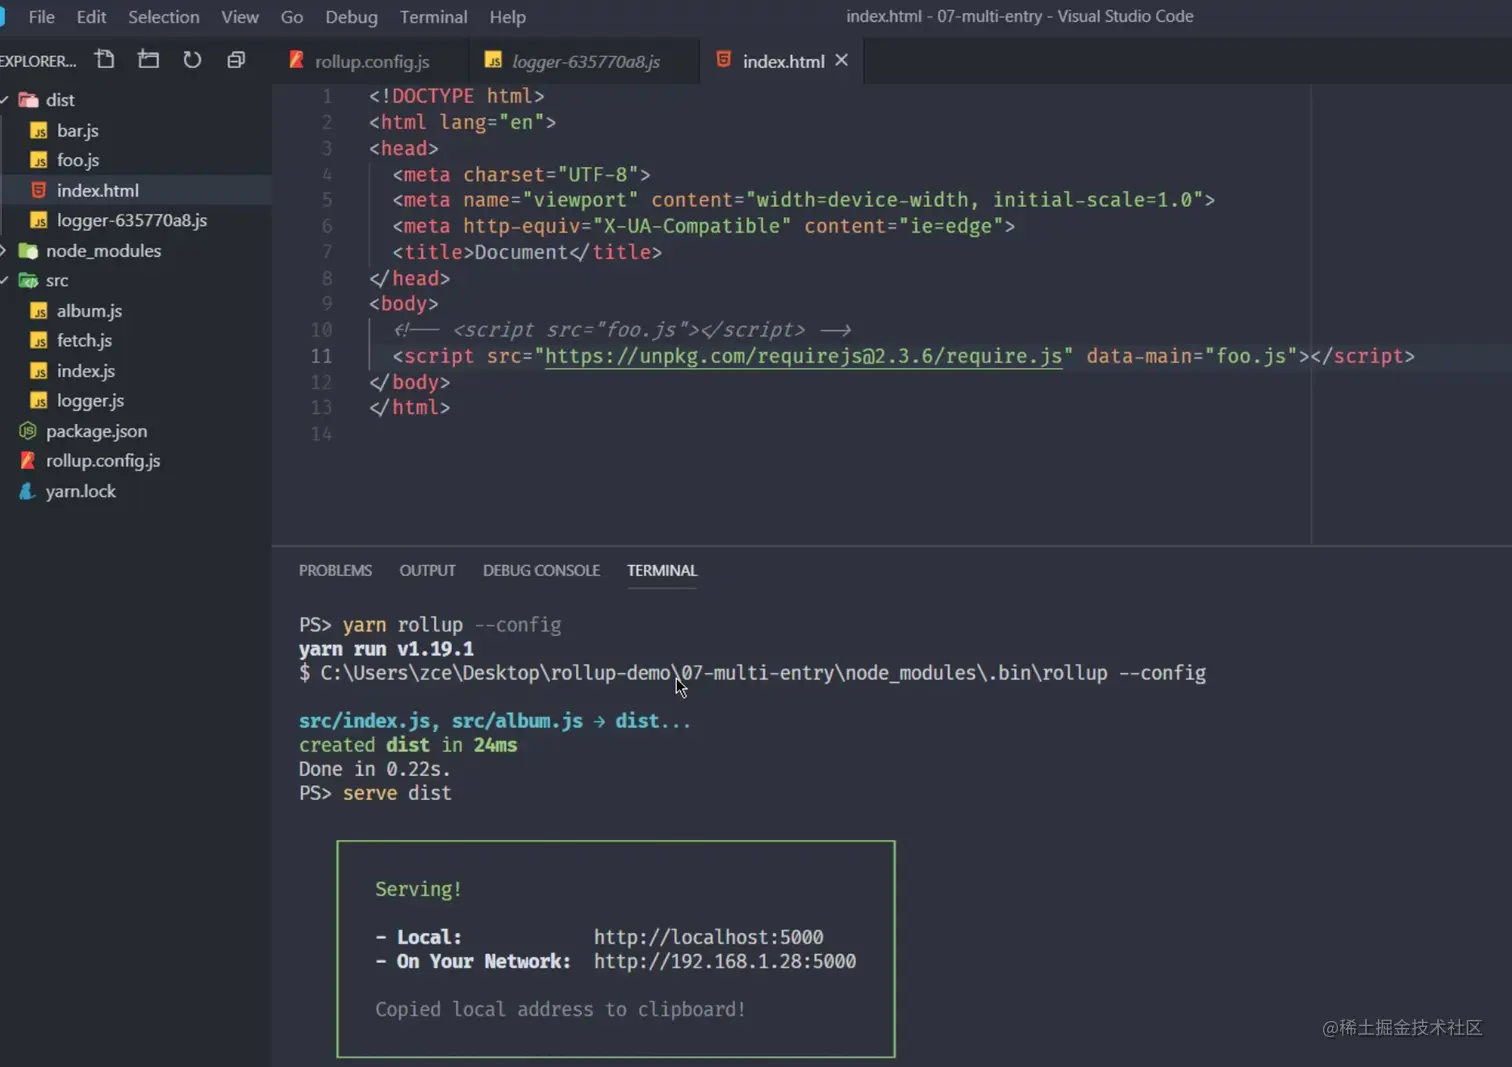The height and width of the screenshot is (1067, 1512).
Task: Click the JS icon beside foo.js
Action: (39, 160)
